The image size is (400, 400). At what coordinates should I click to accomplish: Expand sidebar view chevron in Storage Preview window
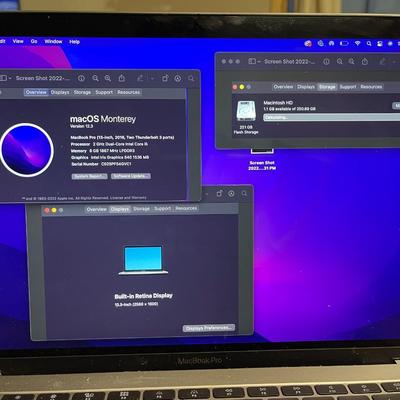coord(259,62)
